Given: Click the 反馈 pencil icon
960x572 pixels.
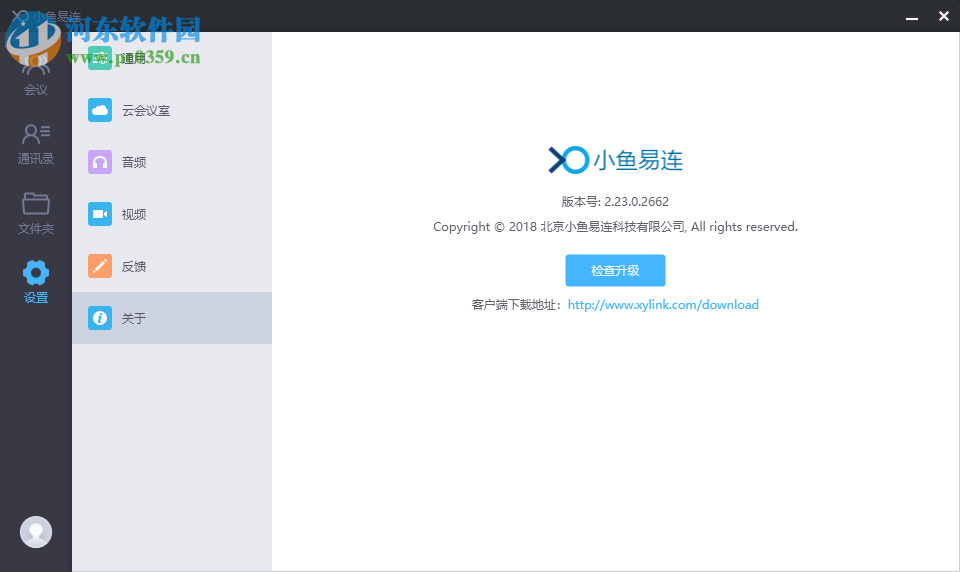Looking at the screenshot, I should [x=100, y=266].
